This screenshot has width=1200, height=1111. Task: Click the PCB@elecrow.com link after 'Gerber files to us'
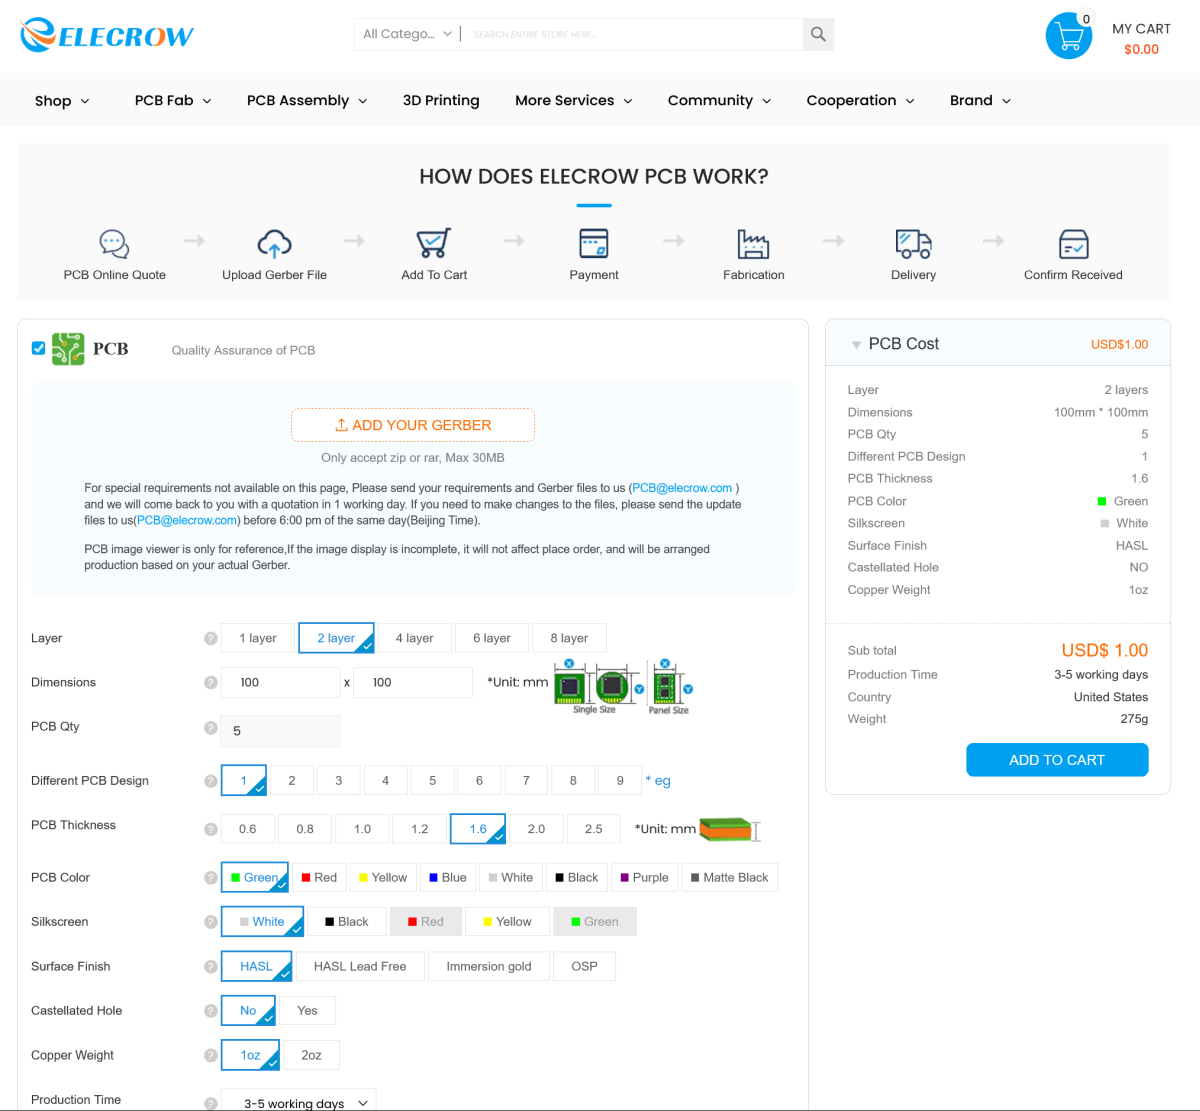point(682,488)
